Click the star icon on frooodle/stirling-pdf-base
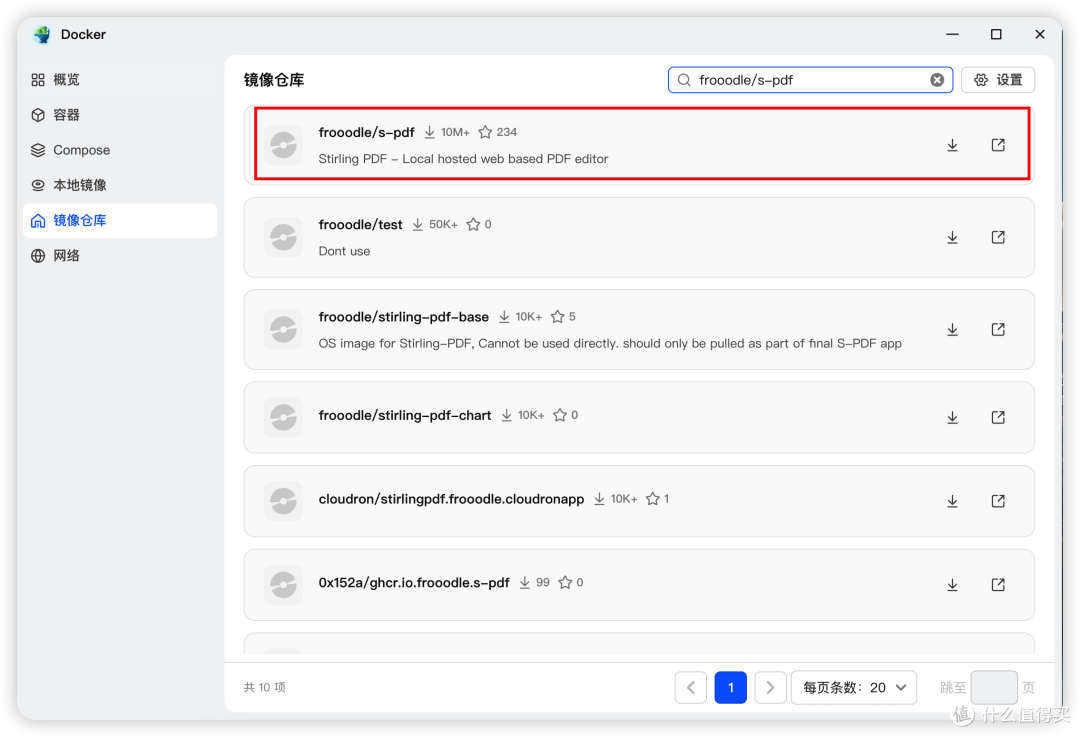This screenshot has height=737, width=1080. [557, 317]
